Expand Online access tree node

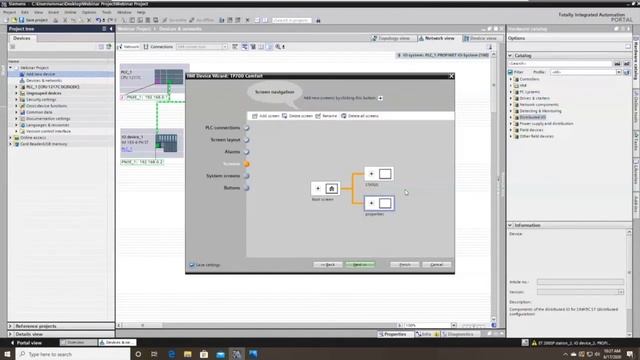coord(11,138)
